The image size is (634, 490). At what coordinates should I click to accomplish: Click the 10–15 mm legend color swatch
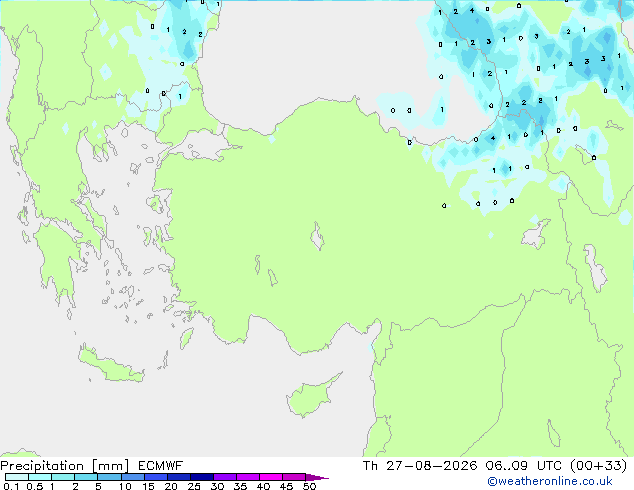point(132,477)
